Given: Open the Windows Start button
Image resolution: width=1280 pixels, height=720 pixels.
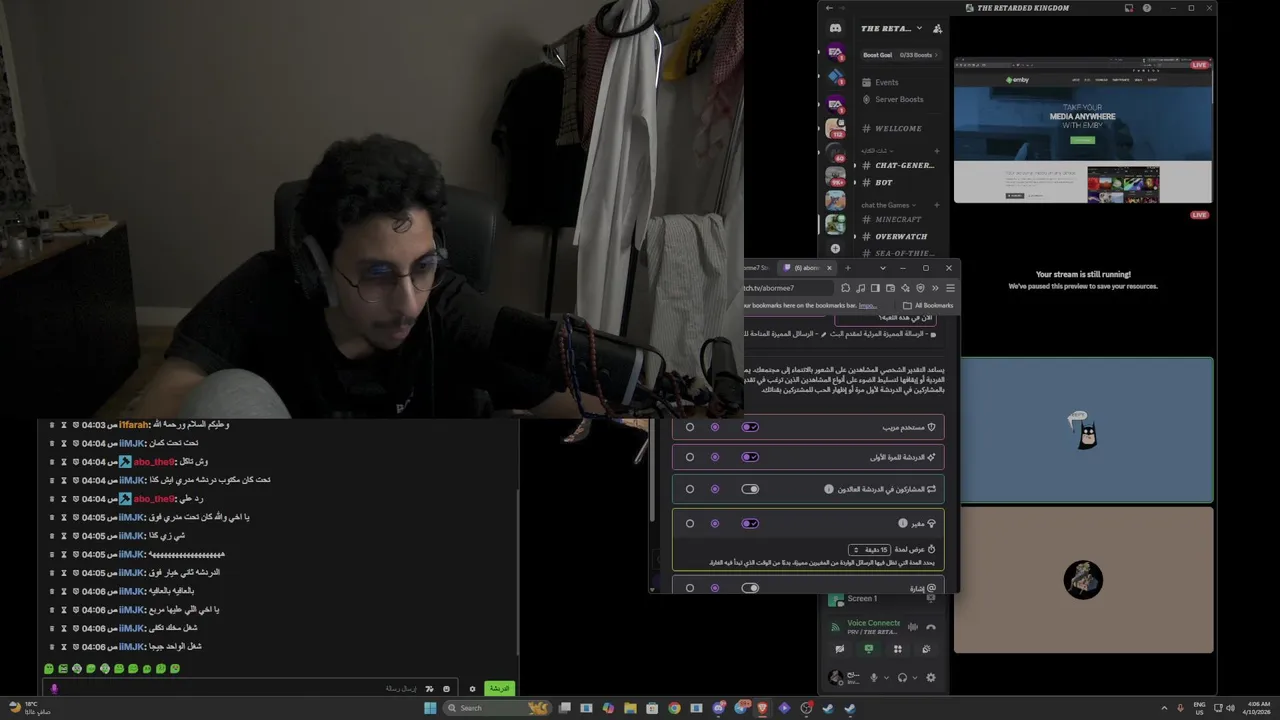Looking at the screenshot, I should click(x=430, y=708).
